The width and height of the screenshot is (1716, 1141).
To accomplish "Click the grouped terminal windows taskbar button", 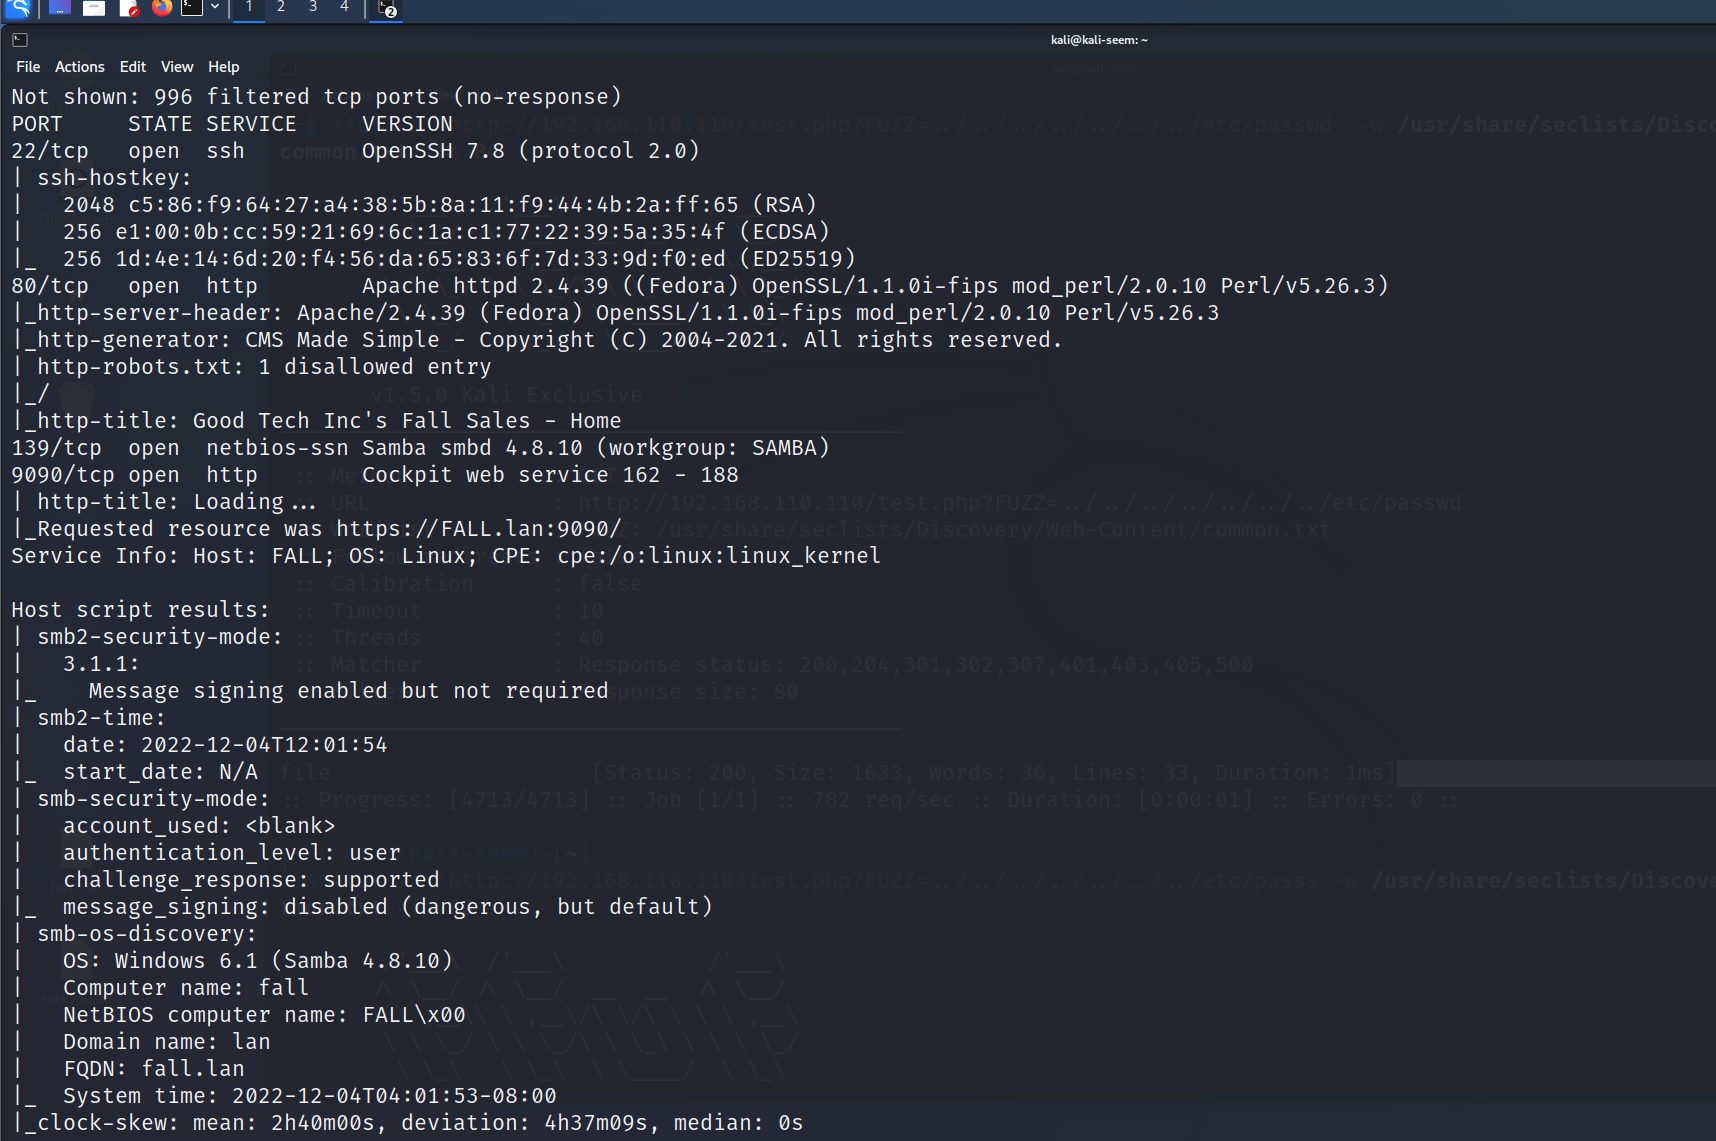I will (x=387, y=9).
